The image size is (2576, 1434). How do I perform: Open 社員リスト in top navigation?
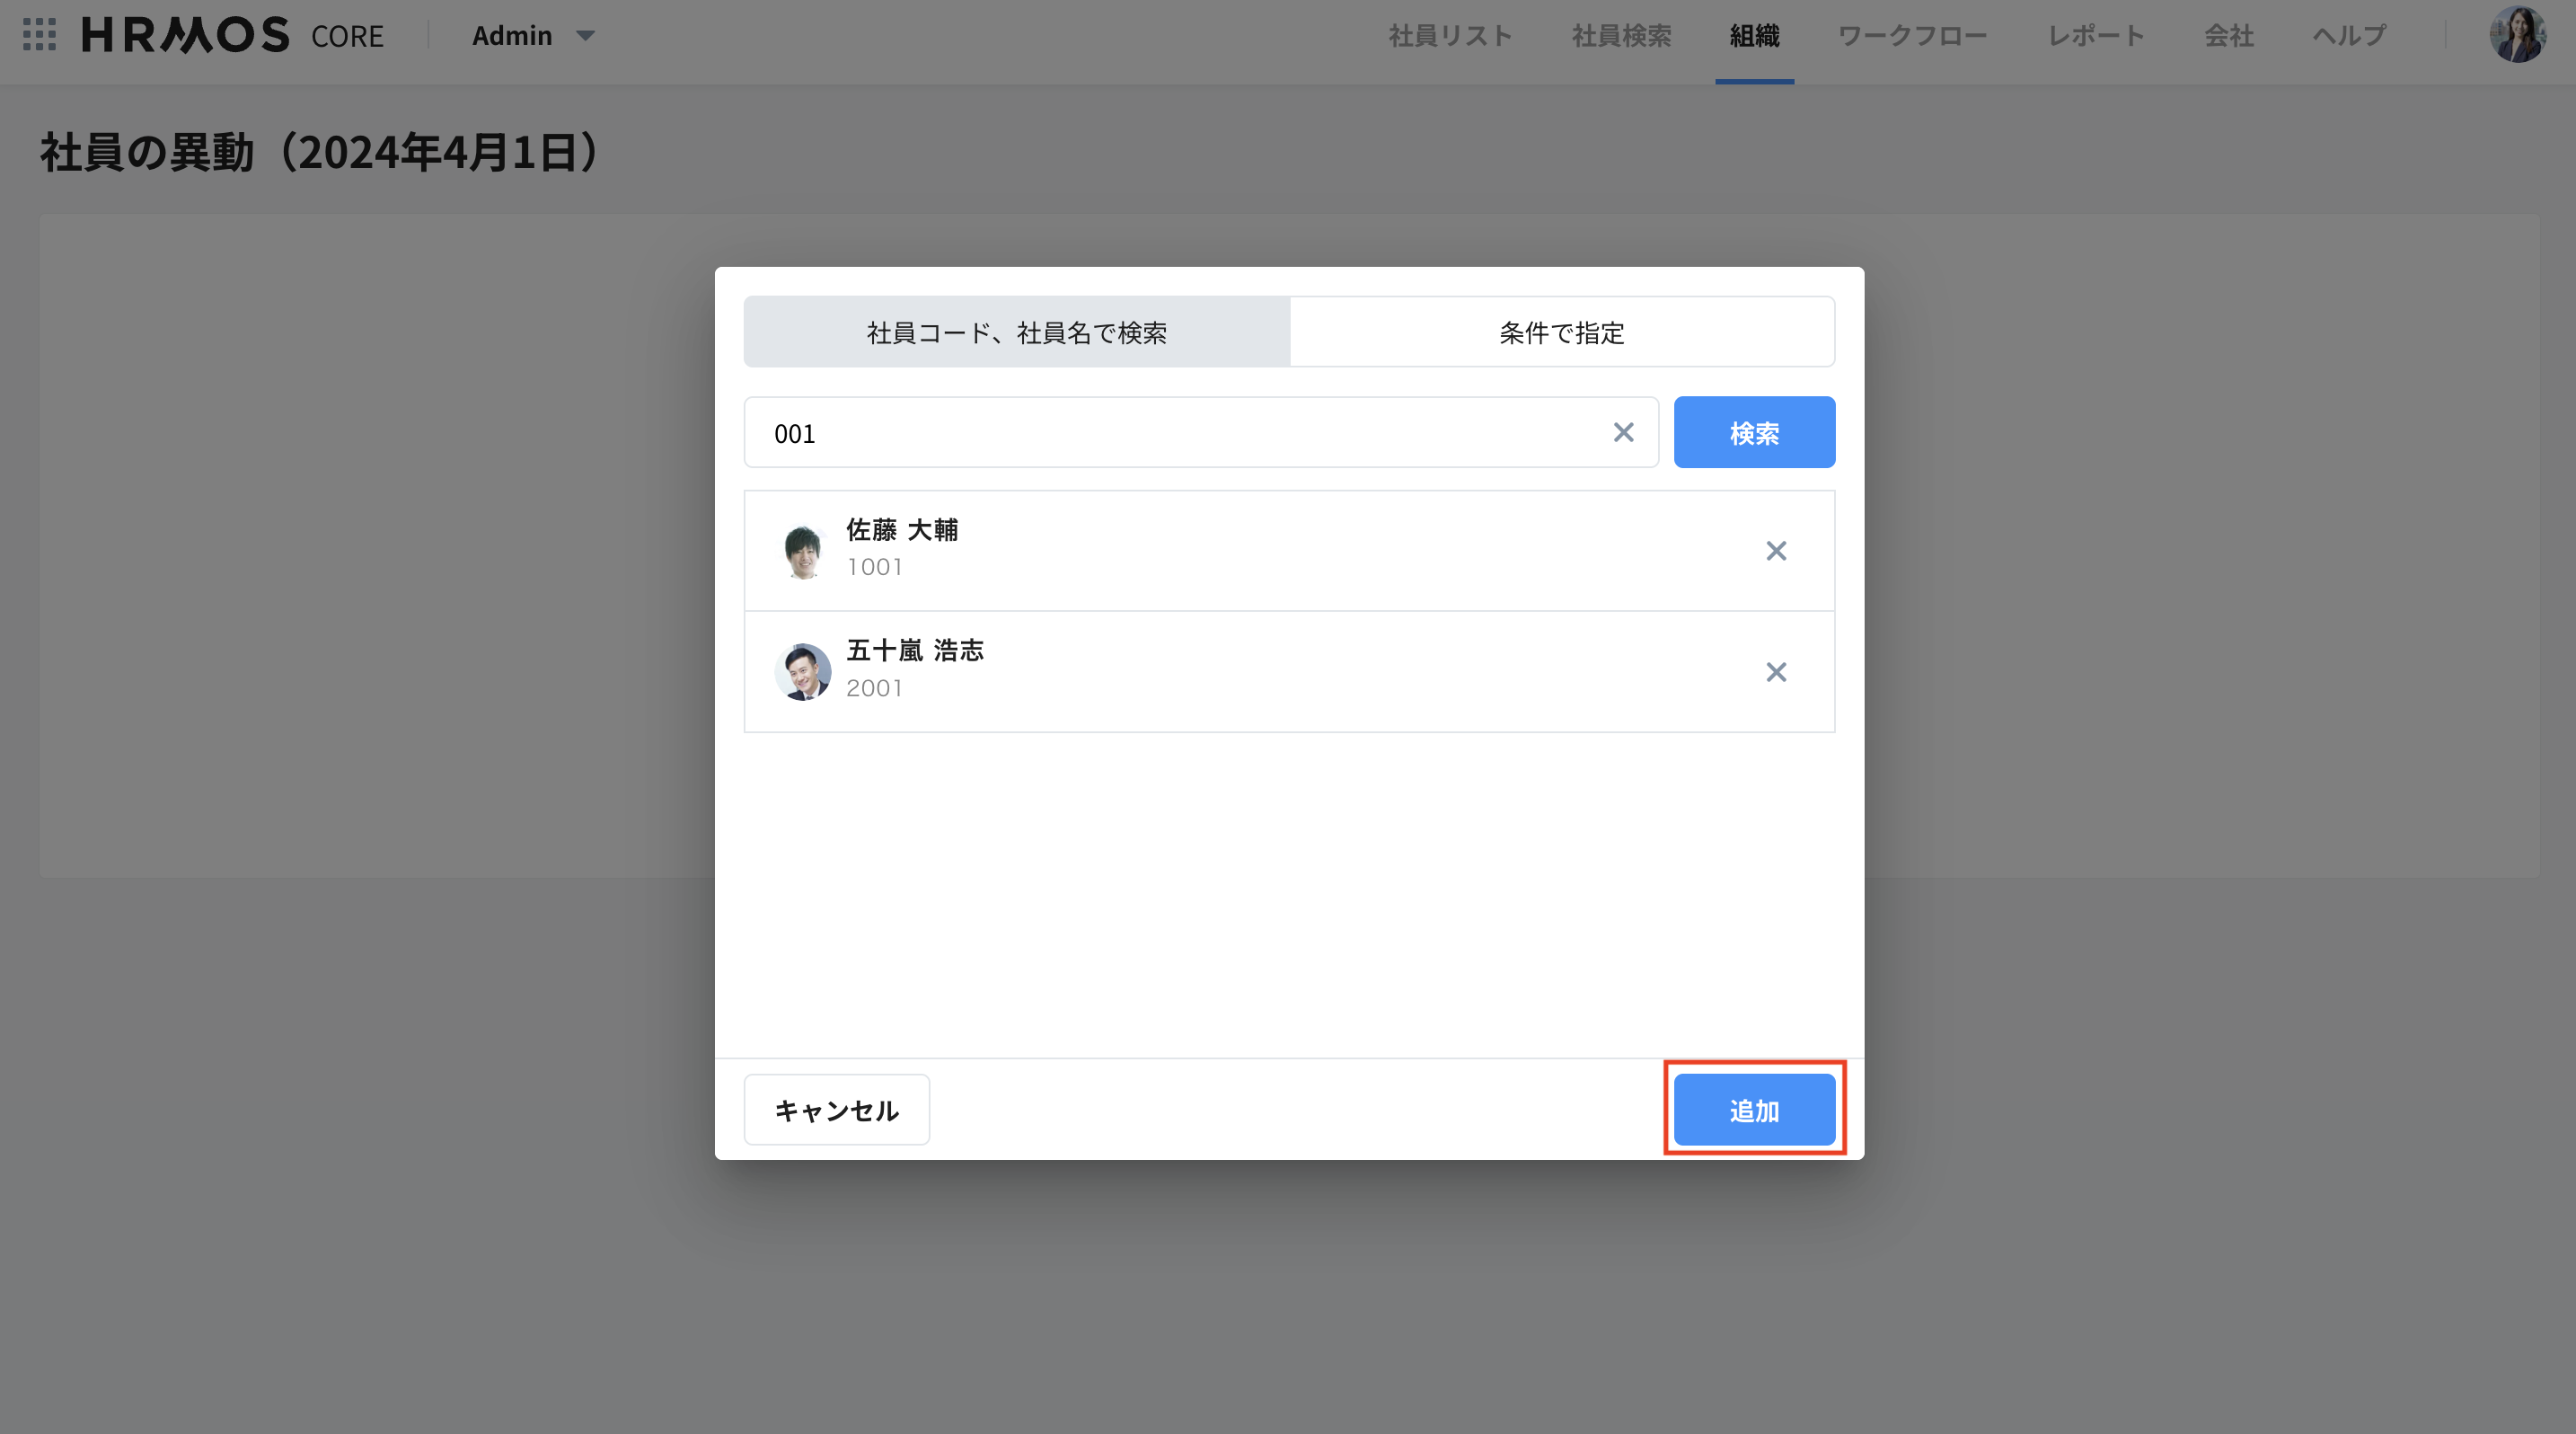click(x=1449, y=36)
